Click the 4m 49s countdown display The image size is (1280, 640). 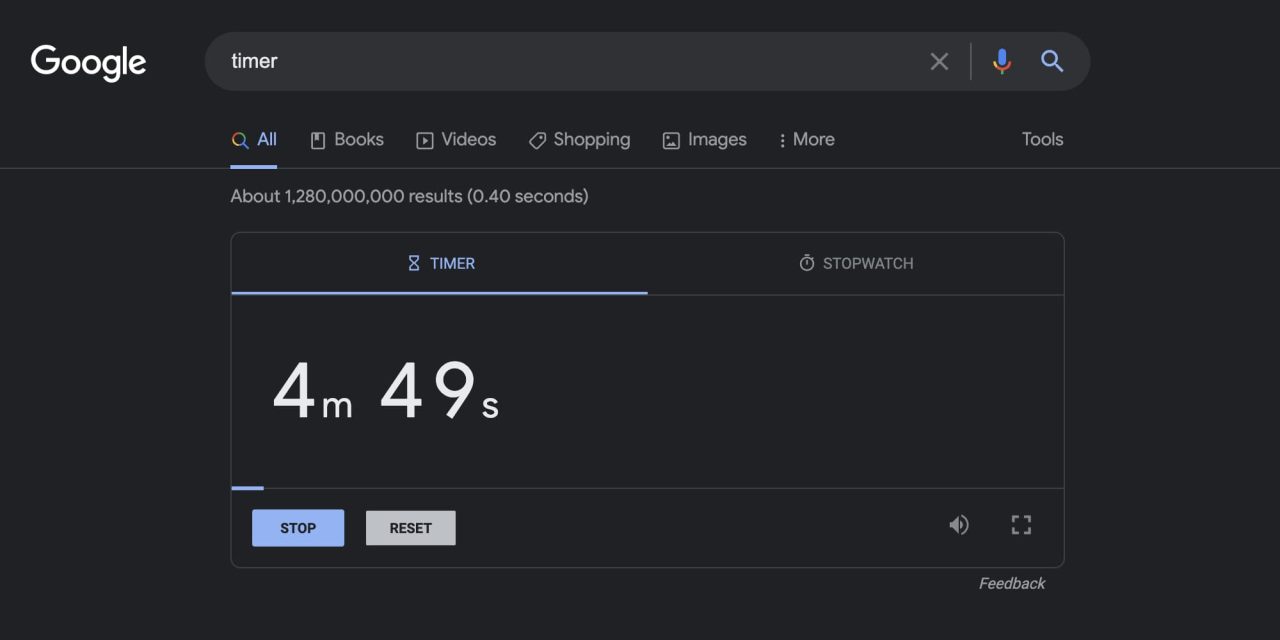386,392
